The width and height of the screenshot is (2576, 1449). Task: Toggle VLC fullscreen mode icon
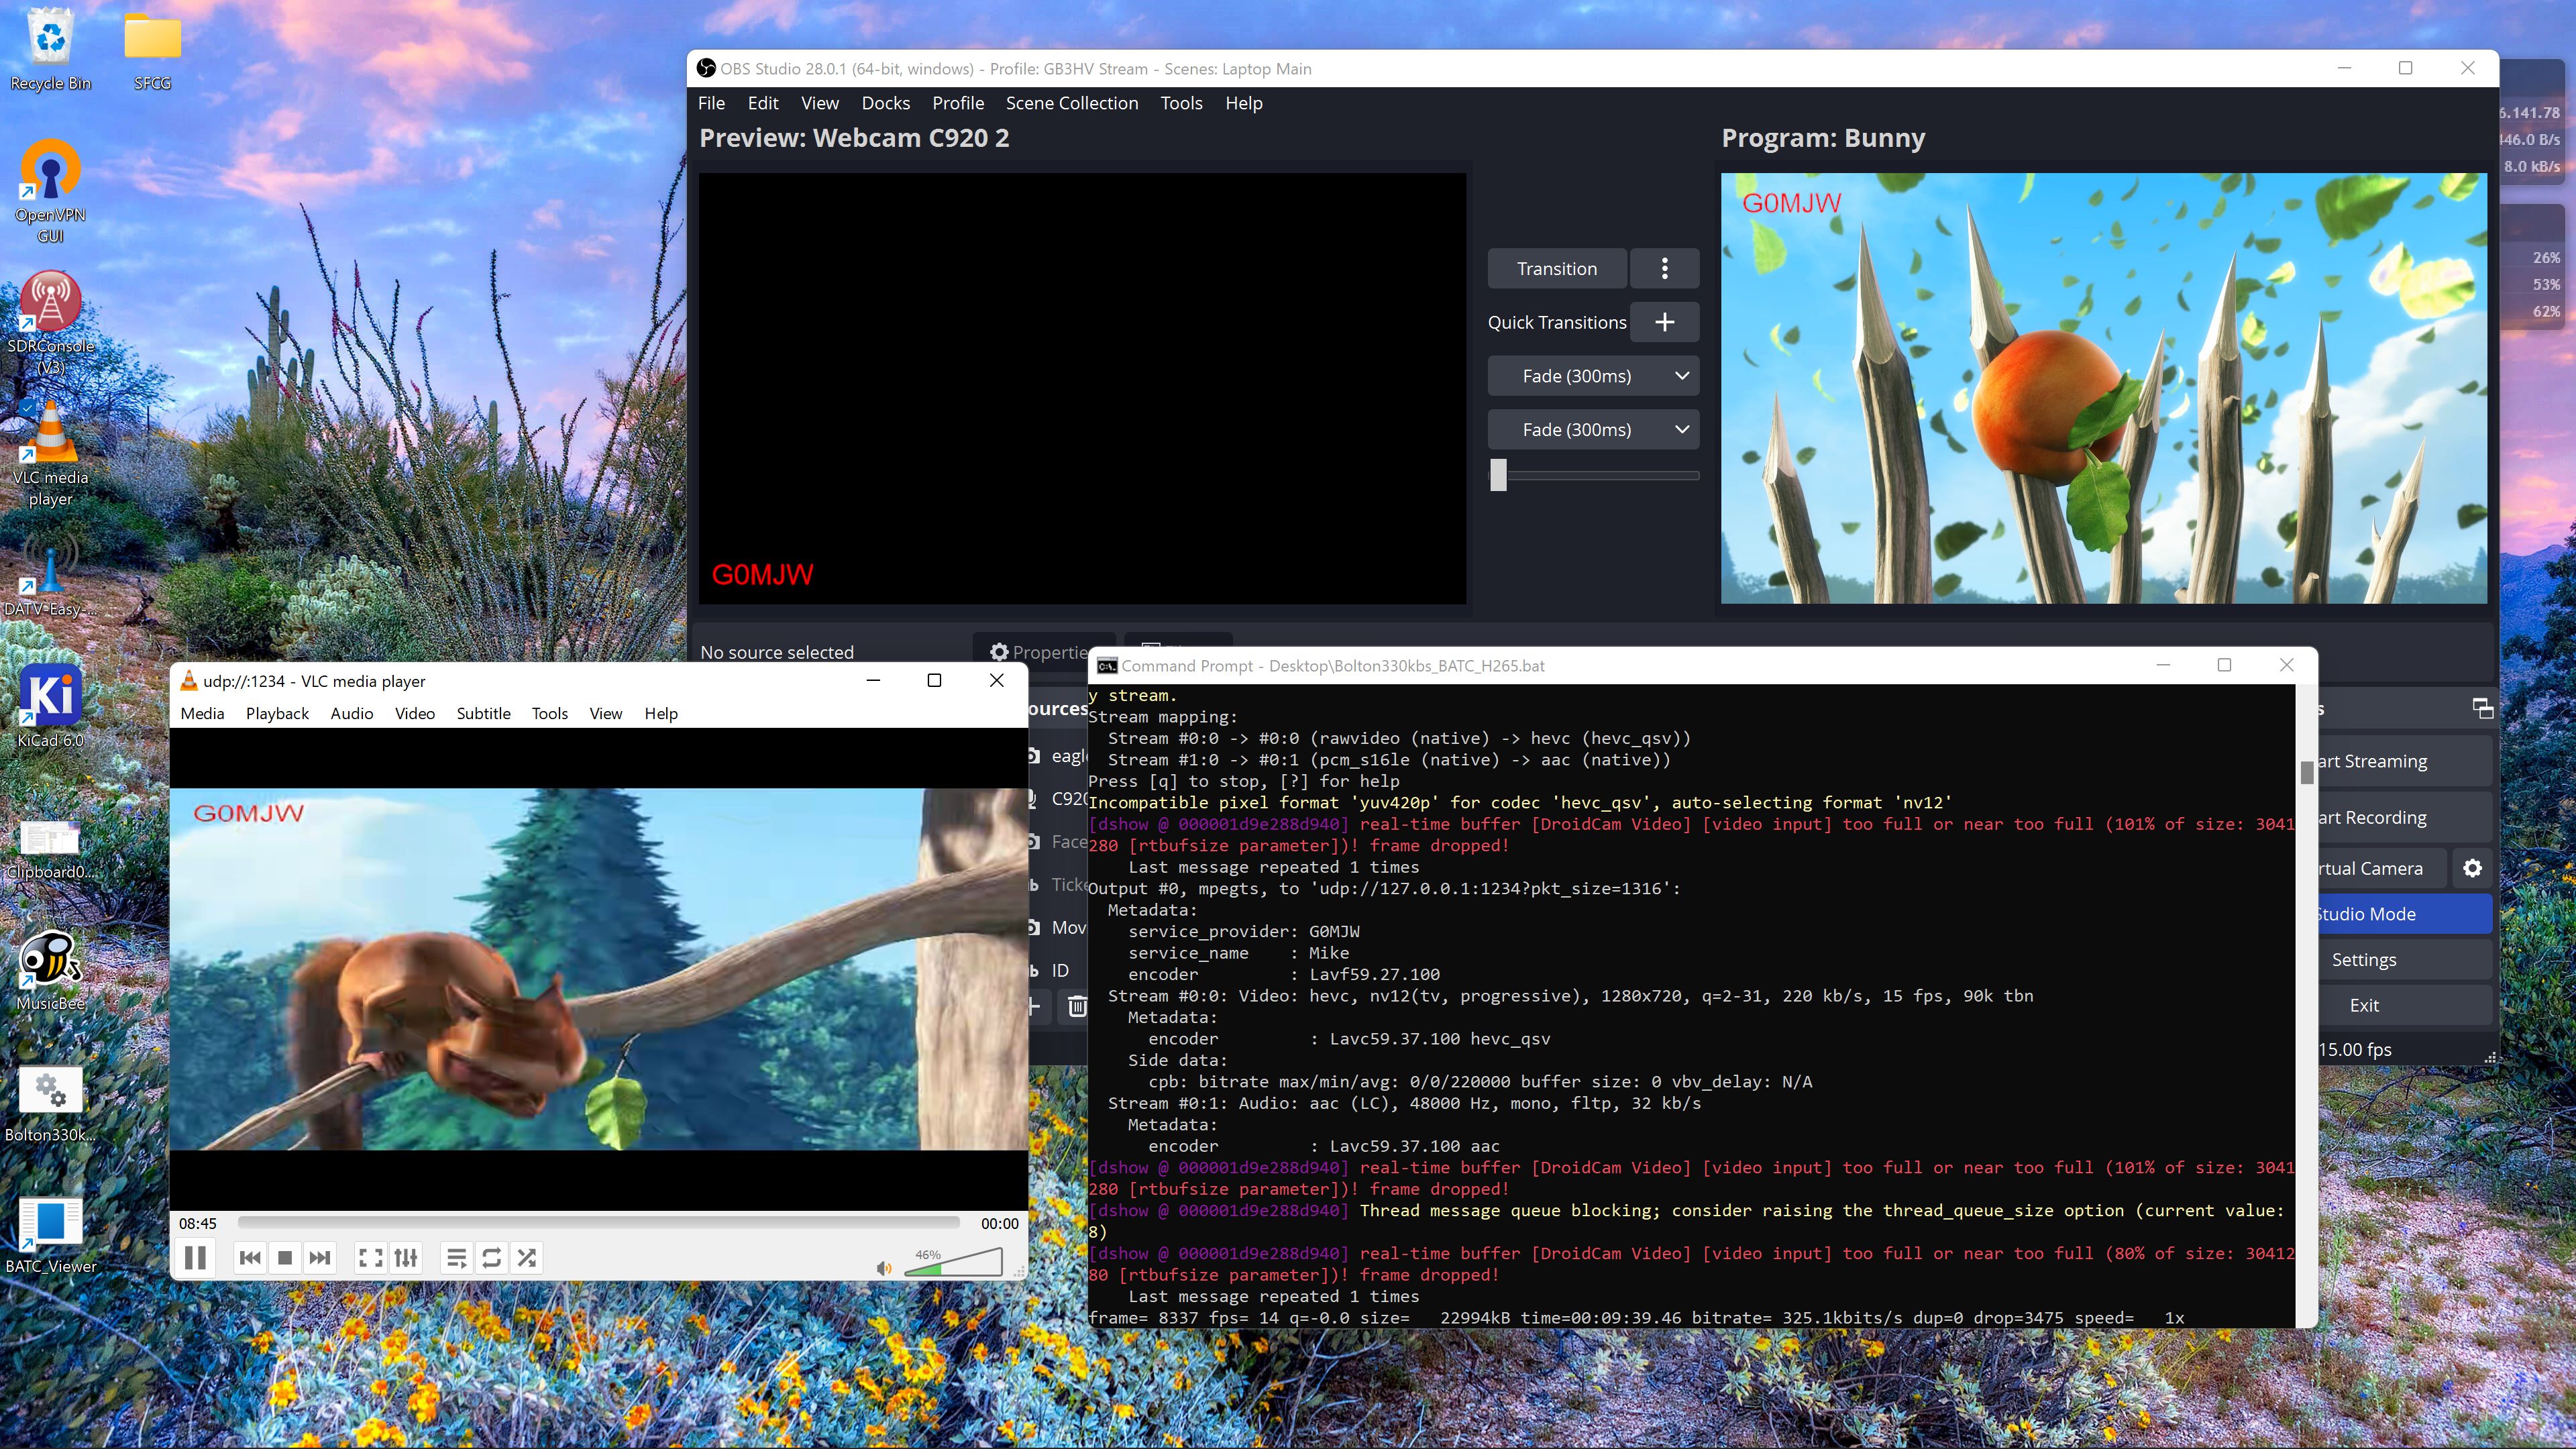(370, 1258)
